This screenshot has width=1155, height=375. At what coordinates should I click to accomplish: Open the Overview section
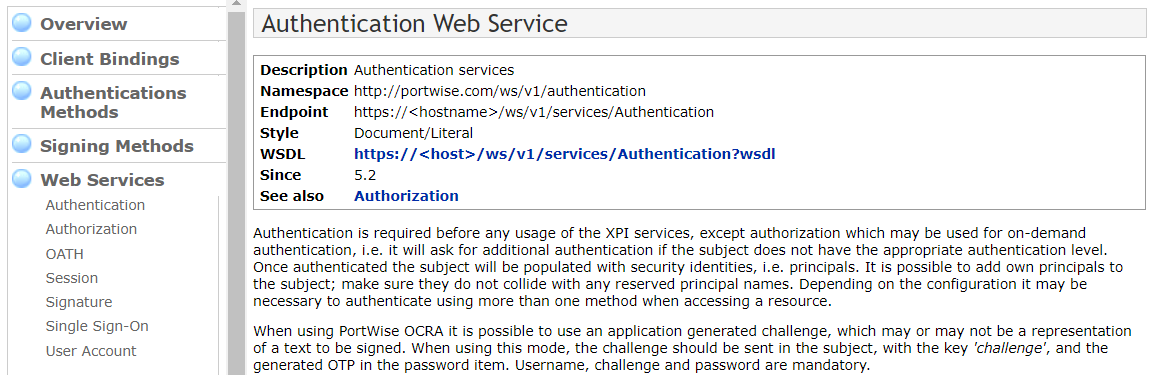tap(83, 24)
